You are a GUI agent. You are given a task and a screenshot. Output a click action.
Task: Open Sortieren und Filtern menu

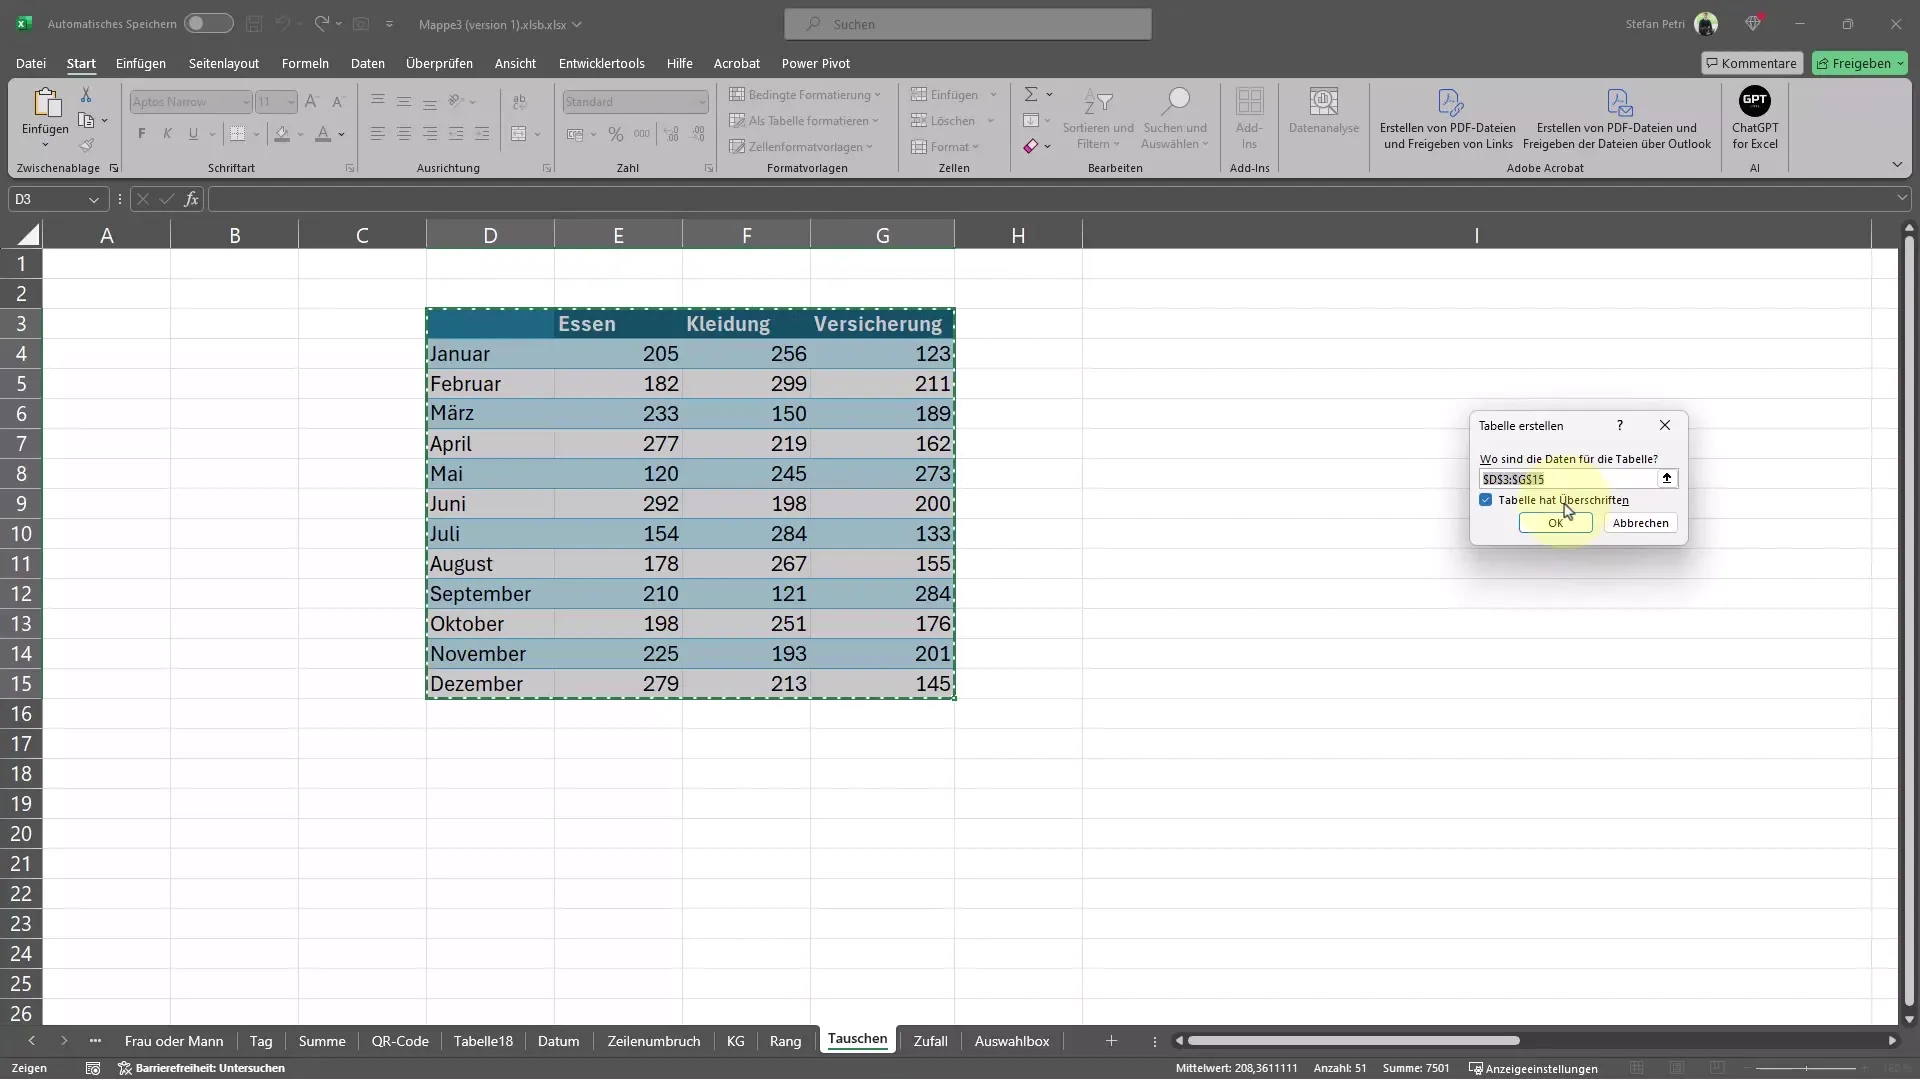[x=1098, y=118]
